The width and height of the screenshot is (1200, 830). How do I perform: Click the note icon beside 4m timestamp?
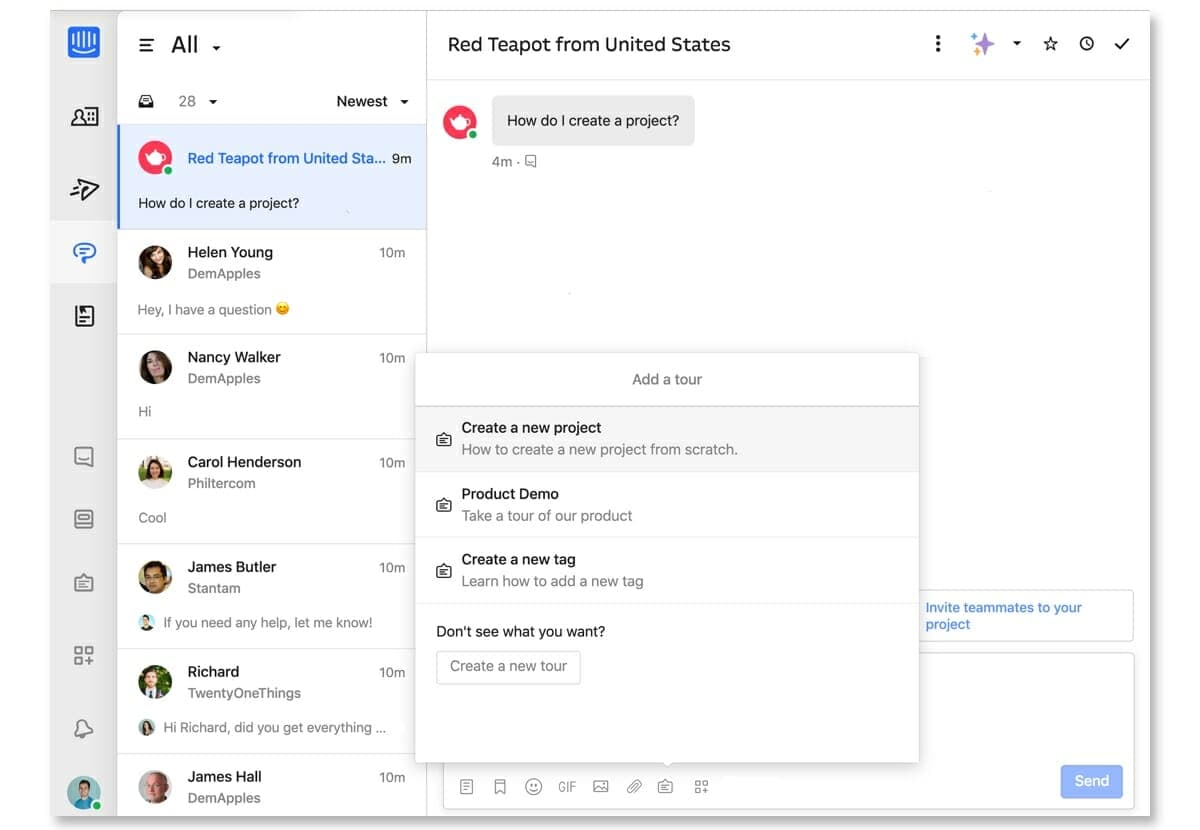coord(531,161)
